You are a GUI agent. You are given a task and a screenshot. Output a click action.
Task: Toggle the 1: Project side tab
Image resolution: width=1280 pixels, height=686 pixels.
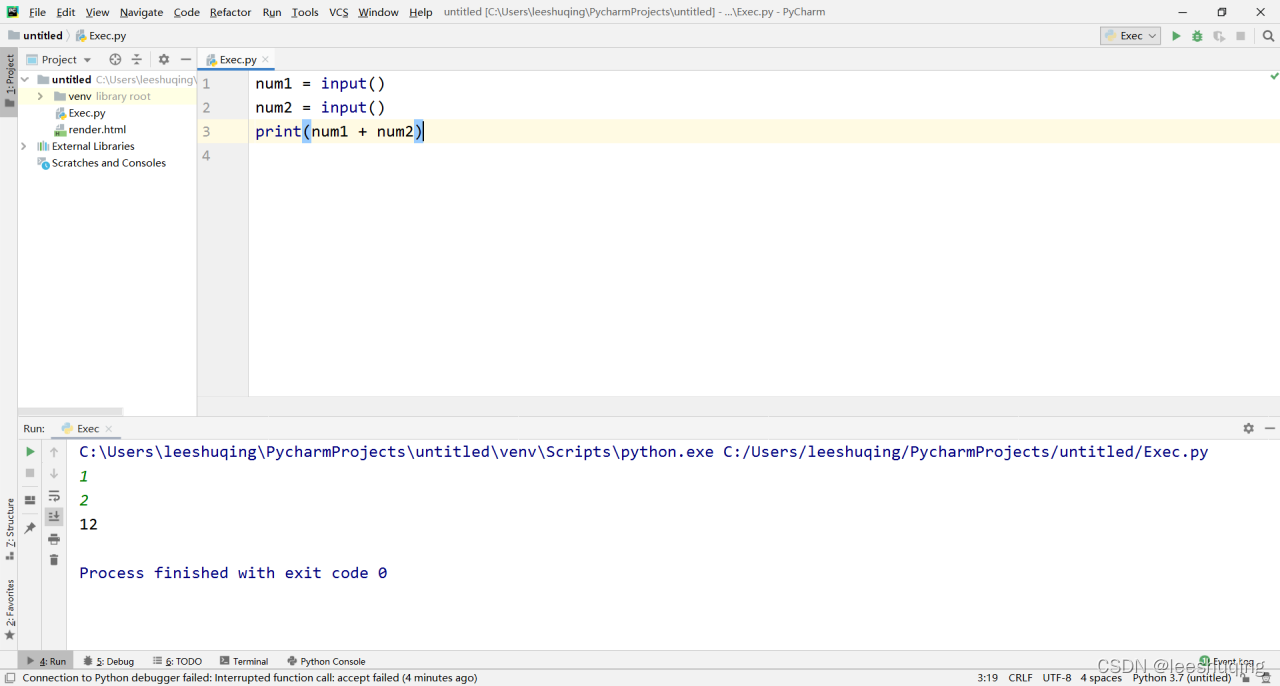point(9,82)
